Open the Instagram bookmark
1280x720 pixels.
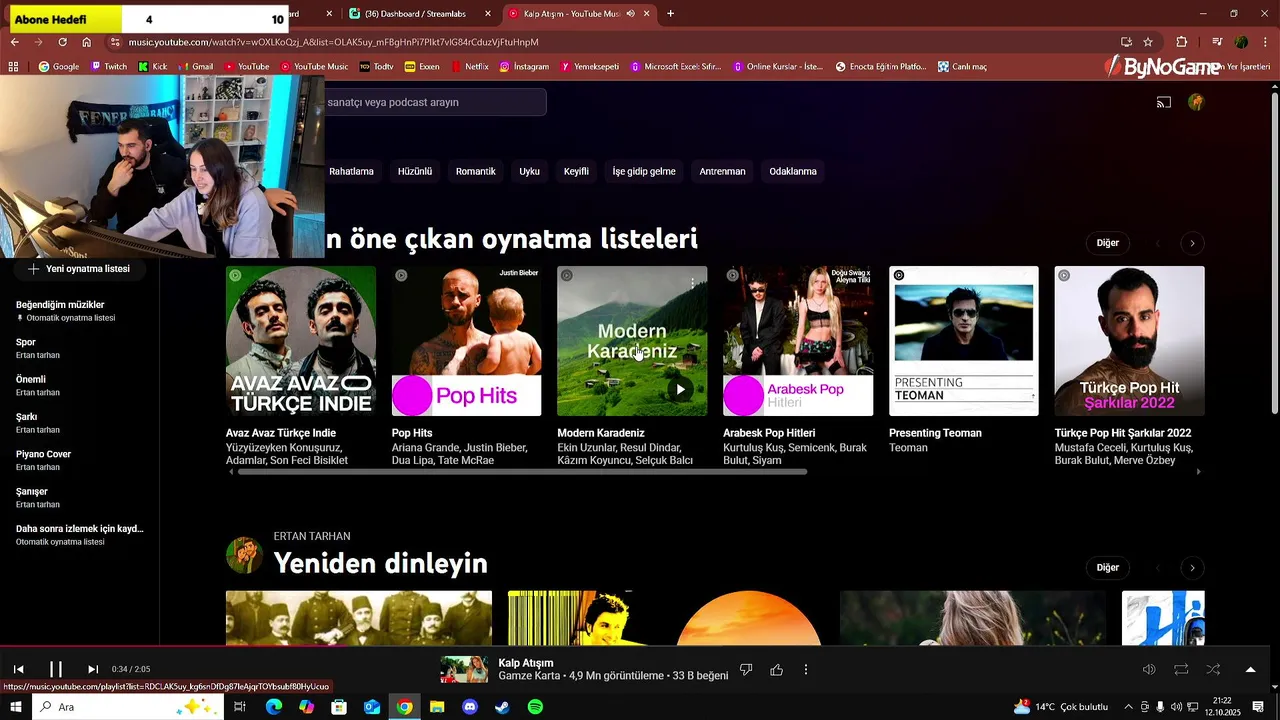coord(524,67)
